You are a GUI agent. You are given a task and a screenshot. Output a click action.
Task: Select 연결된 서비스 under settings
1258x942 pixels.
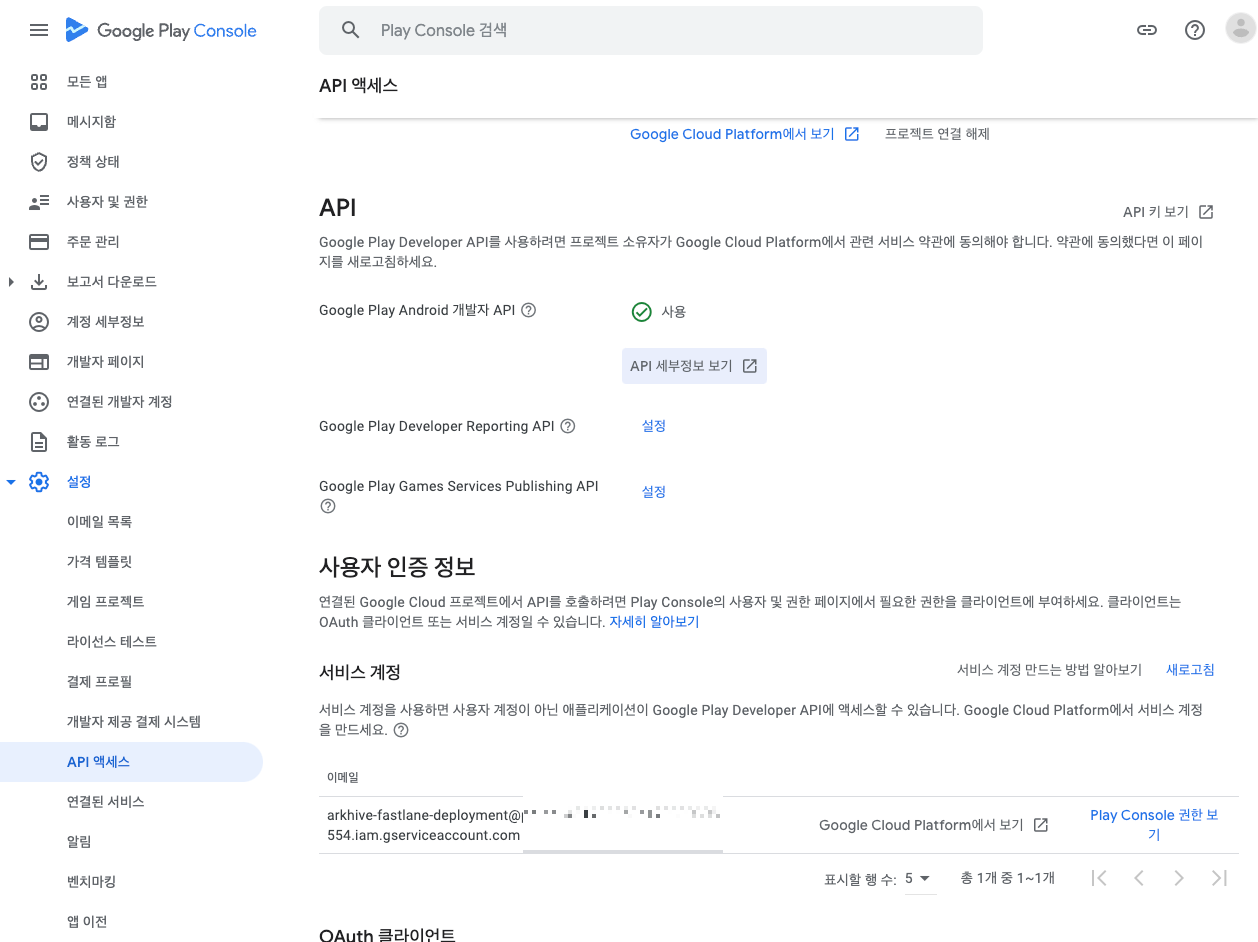(106, 802)
